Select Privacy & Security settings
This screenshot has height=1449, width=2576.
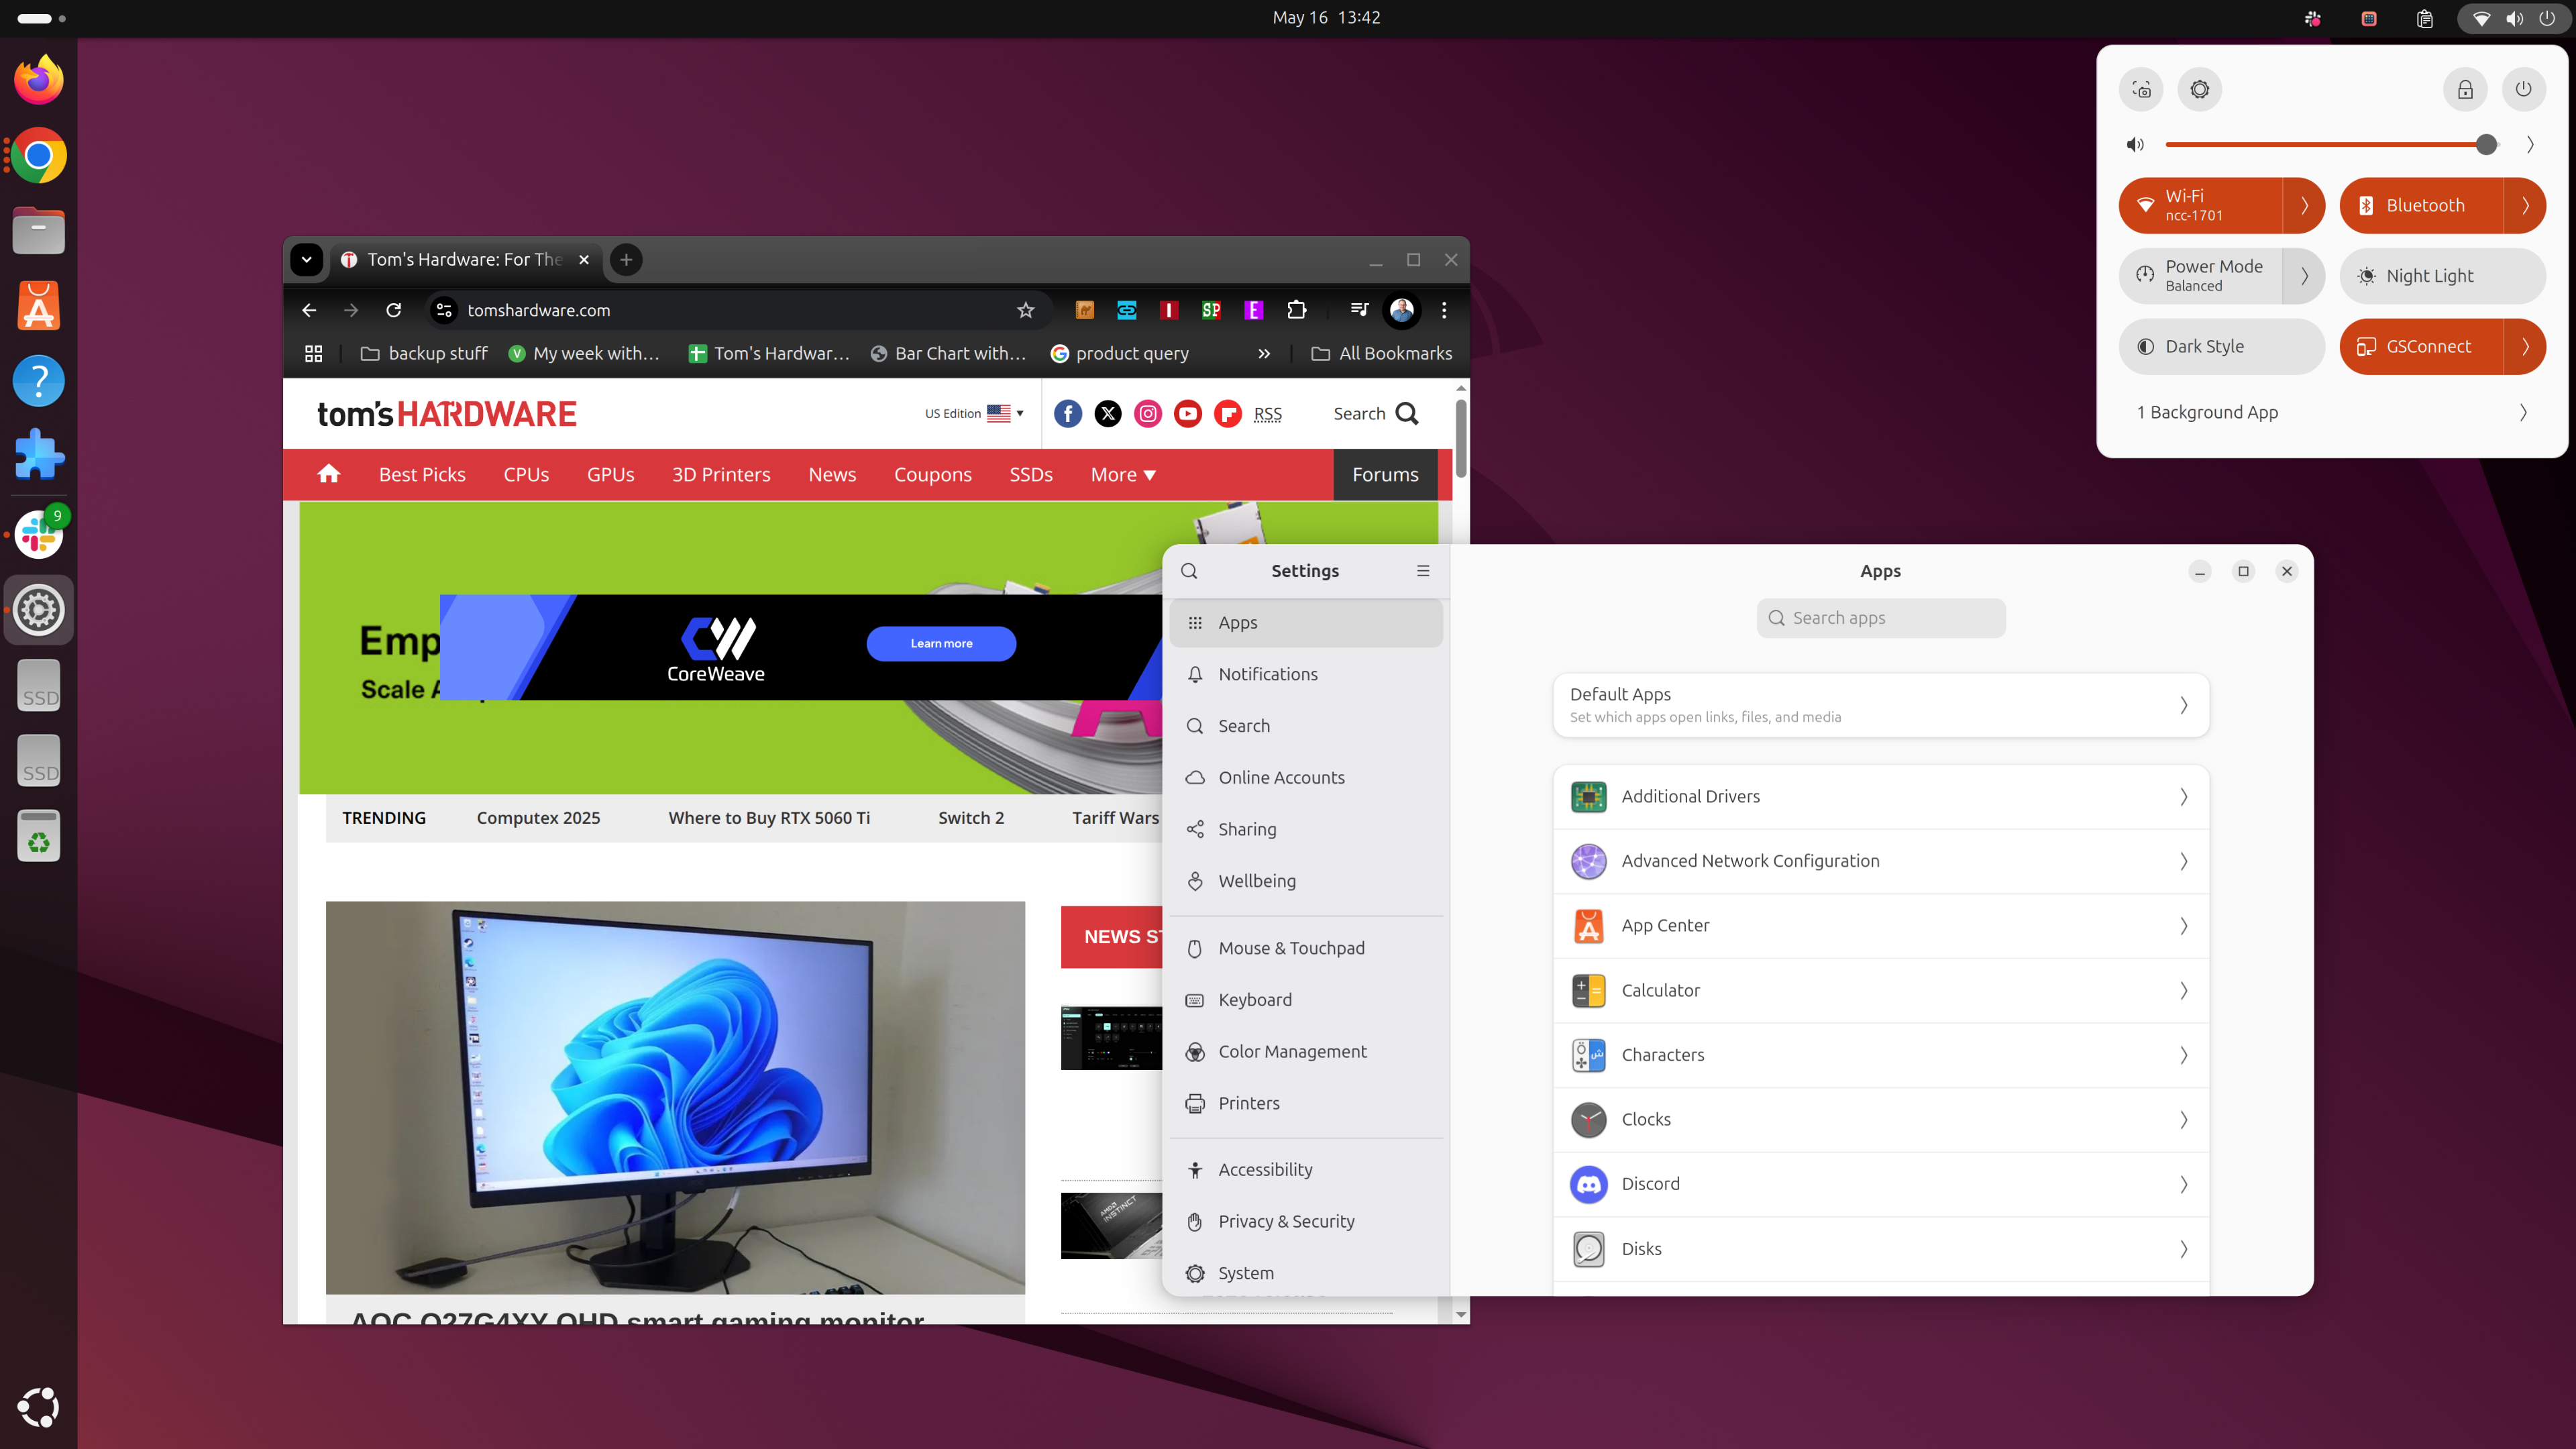1306,1221
